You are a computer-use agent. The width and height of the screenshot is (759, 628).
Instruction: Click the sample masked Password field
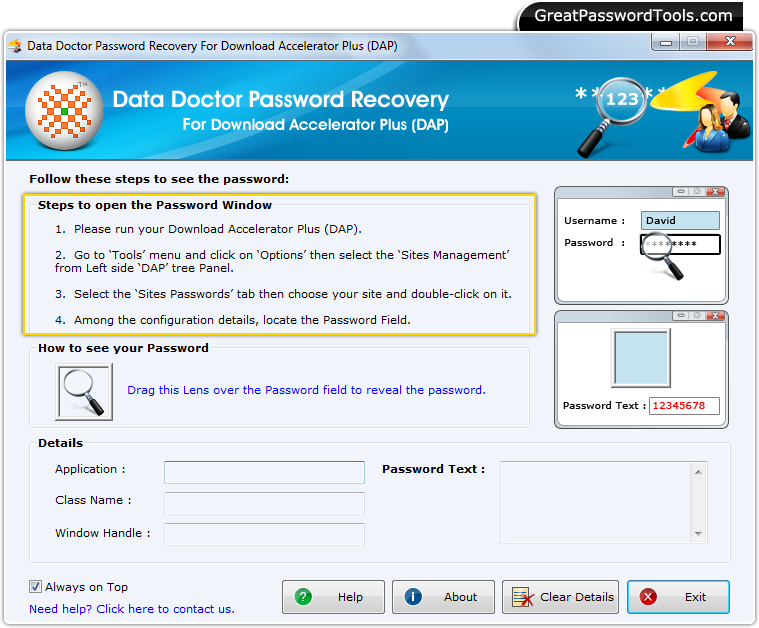point(680,244)
